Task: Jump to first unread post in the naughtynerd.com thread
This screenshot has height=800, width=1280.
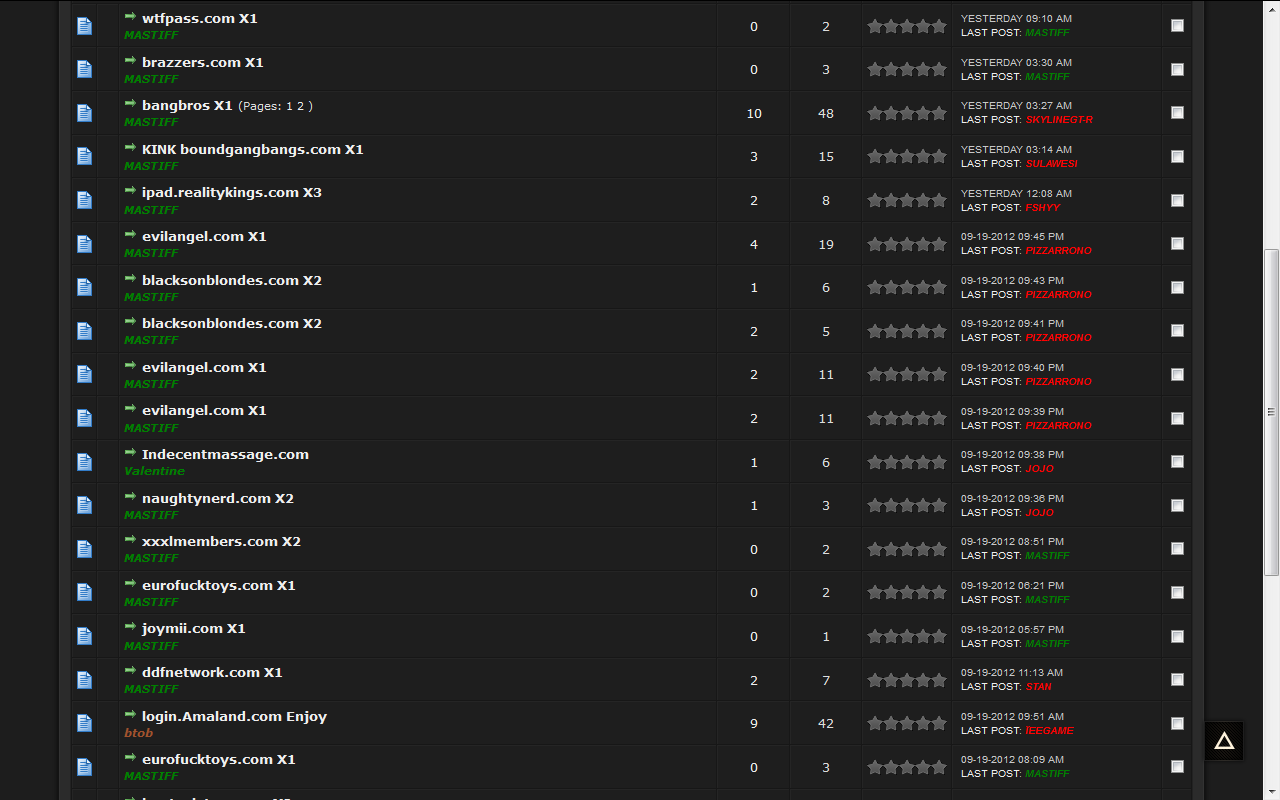Action: pyautogui.click(x=130, y=497)
